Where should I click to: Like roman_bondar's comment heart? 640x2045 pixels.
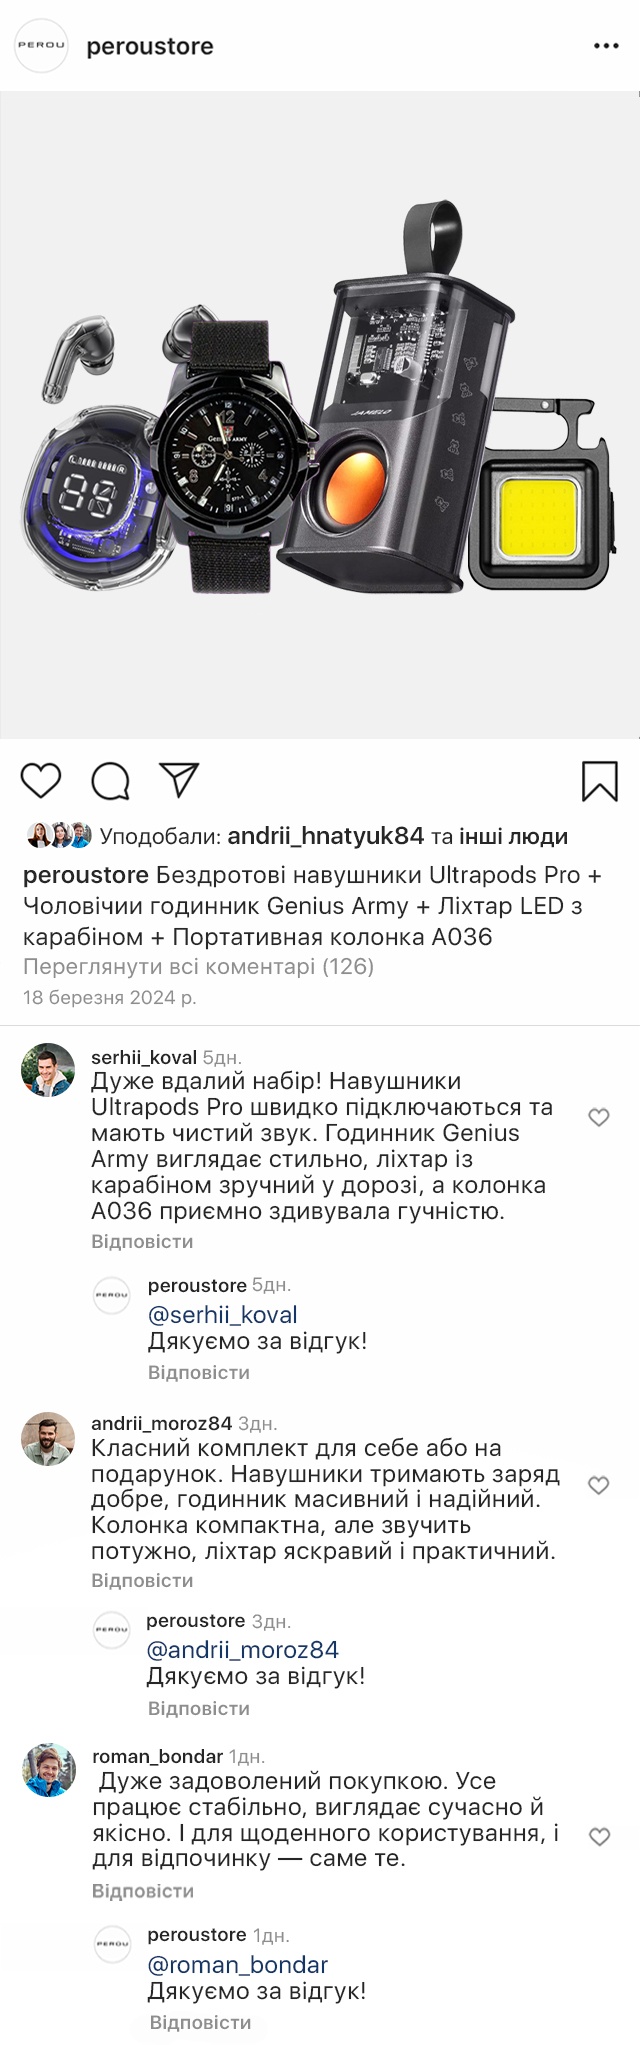(598, 1836)
